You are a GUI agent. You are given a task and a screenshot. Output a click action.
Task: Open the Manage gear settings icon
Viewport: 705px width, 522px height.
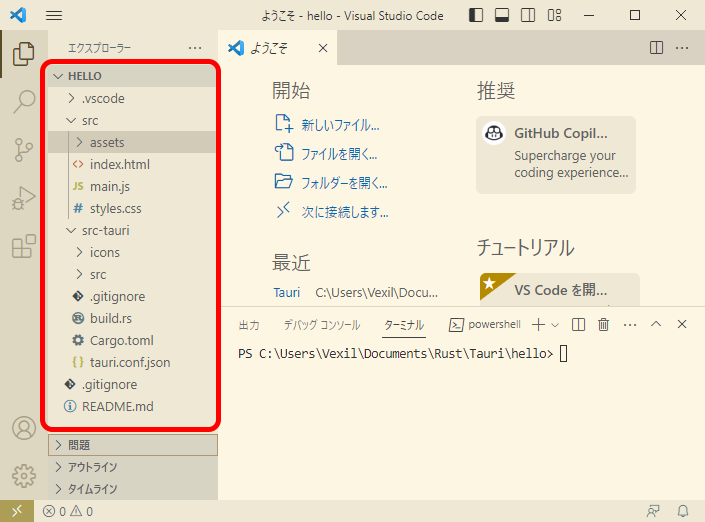[x=23, y=476]
